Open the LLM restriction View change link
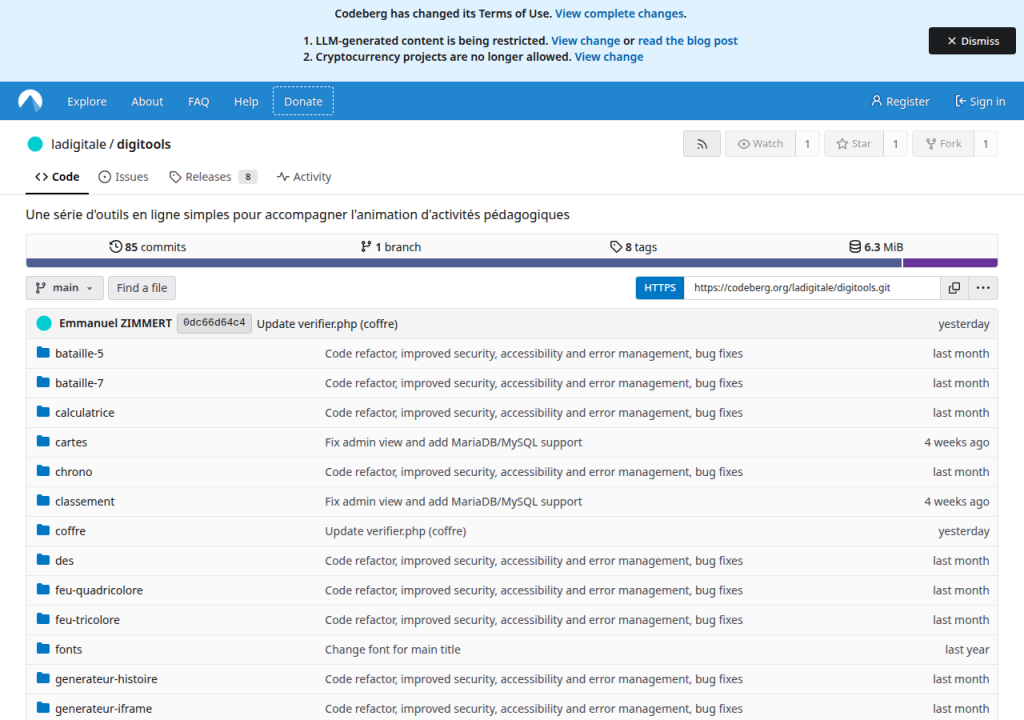 click(x=586, y=41)
